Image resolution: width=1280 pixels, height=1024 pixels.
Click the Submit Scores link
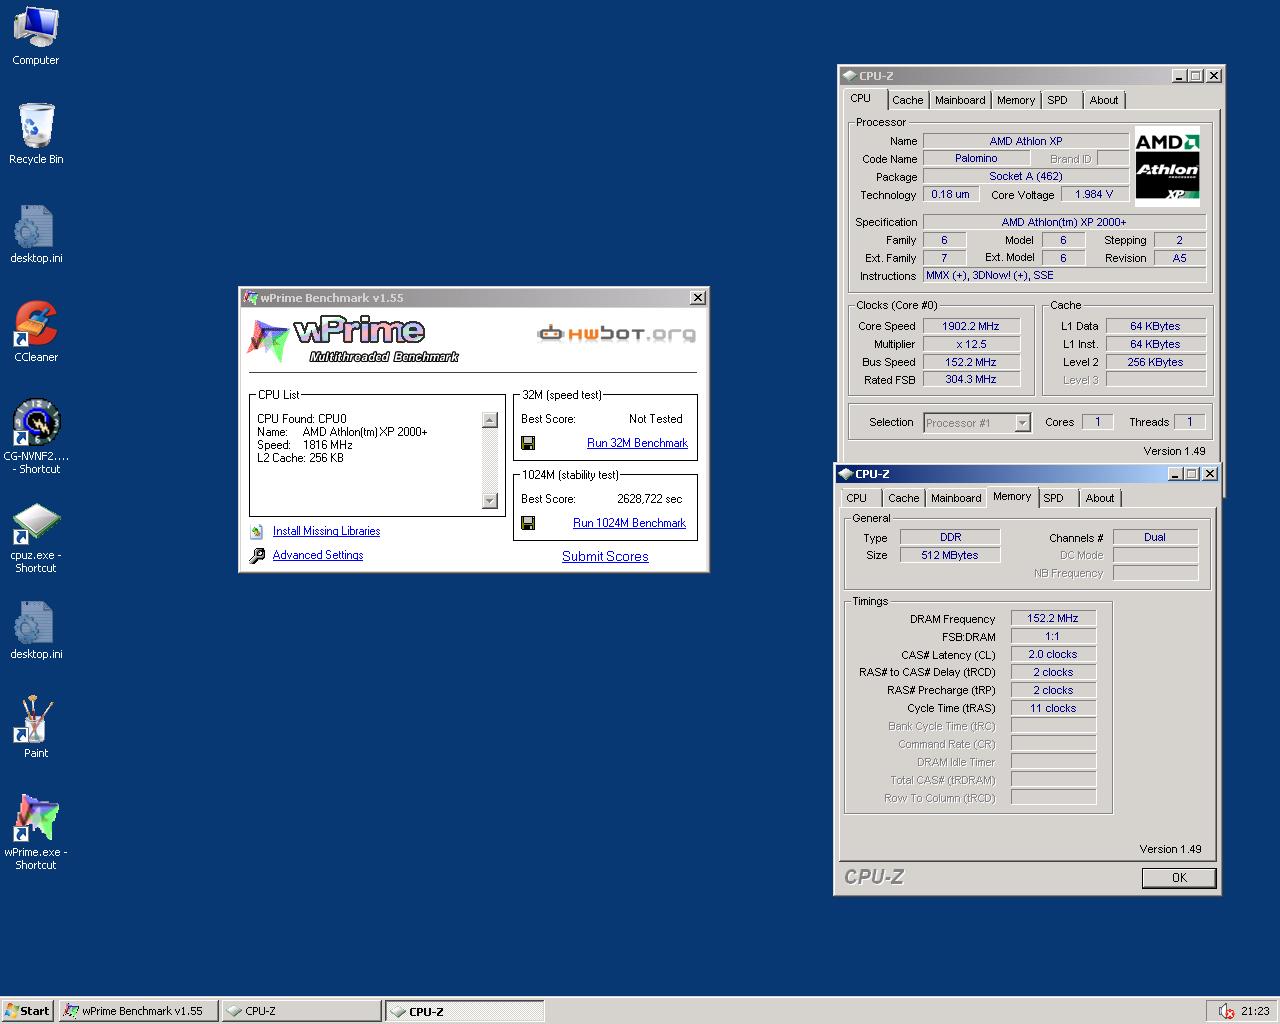tap(605, 557)
